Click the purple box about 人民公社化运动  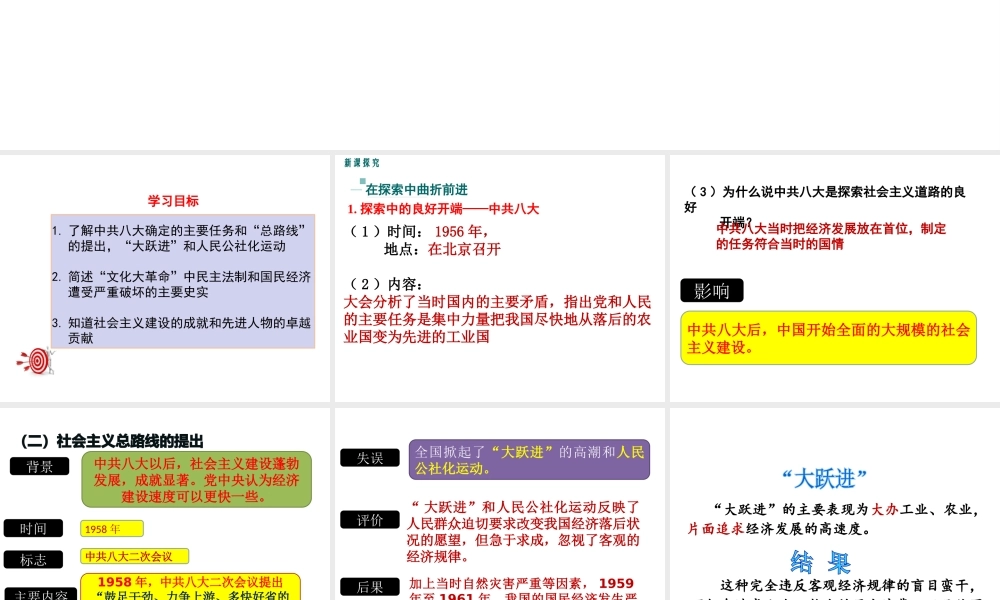click(529, 460)
